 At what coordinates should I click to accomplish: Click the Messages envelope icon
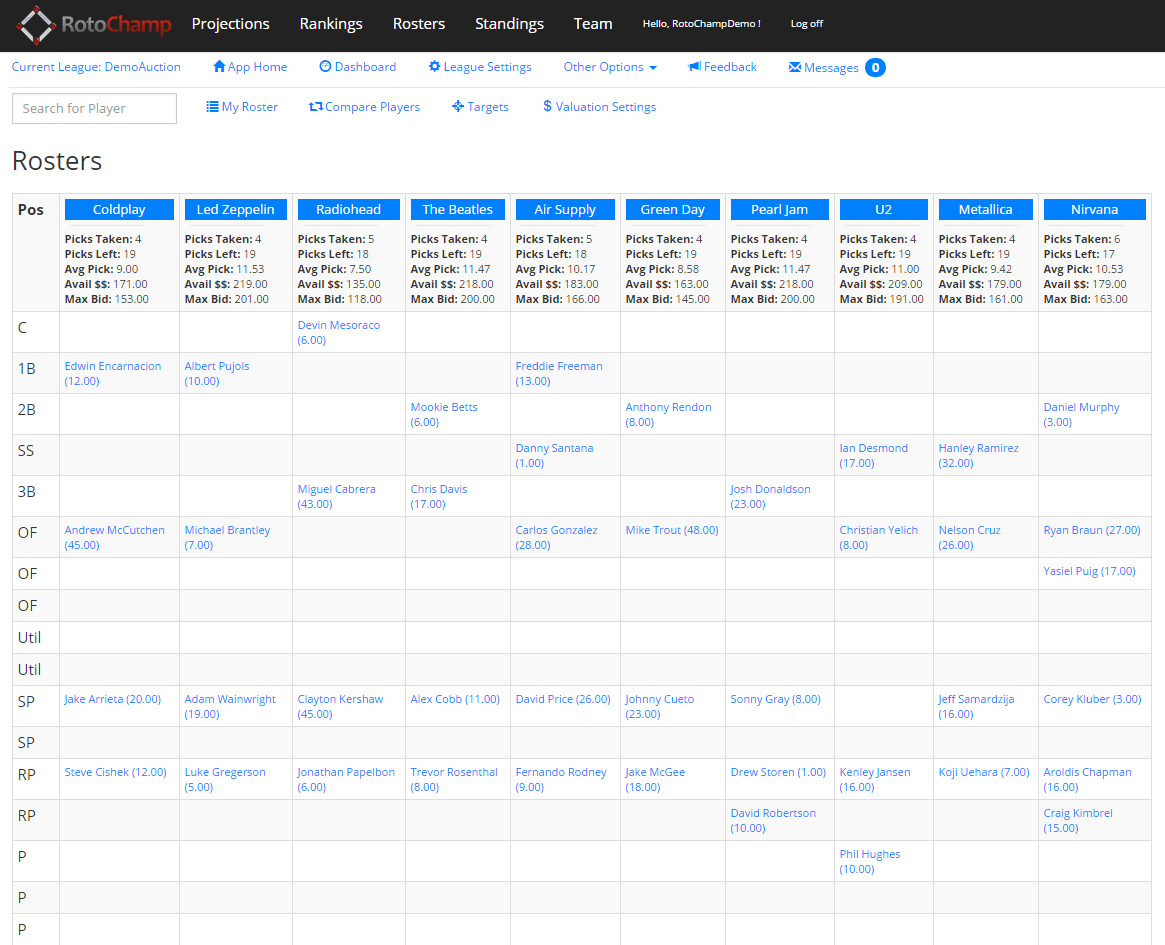point(794,67)
